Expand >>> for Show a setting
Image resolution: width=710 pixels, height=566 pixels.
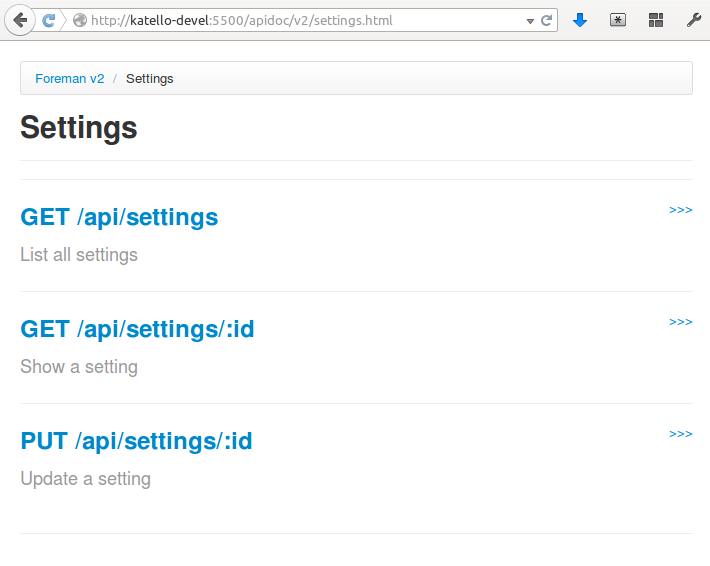click(681, 321)
